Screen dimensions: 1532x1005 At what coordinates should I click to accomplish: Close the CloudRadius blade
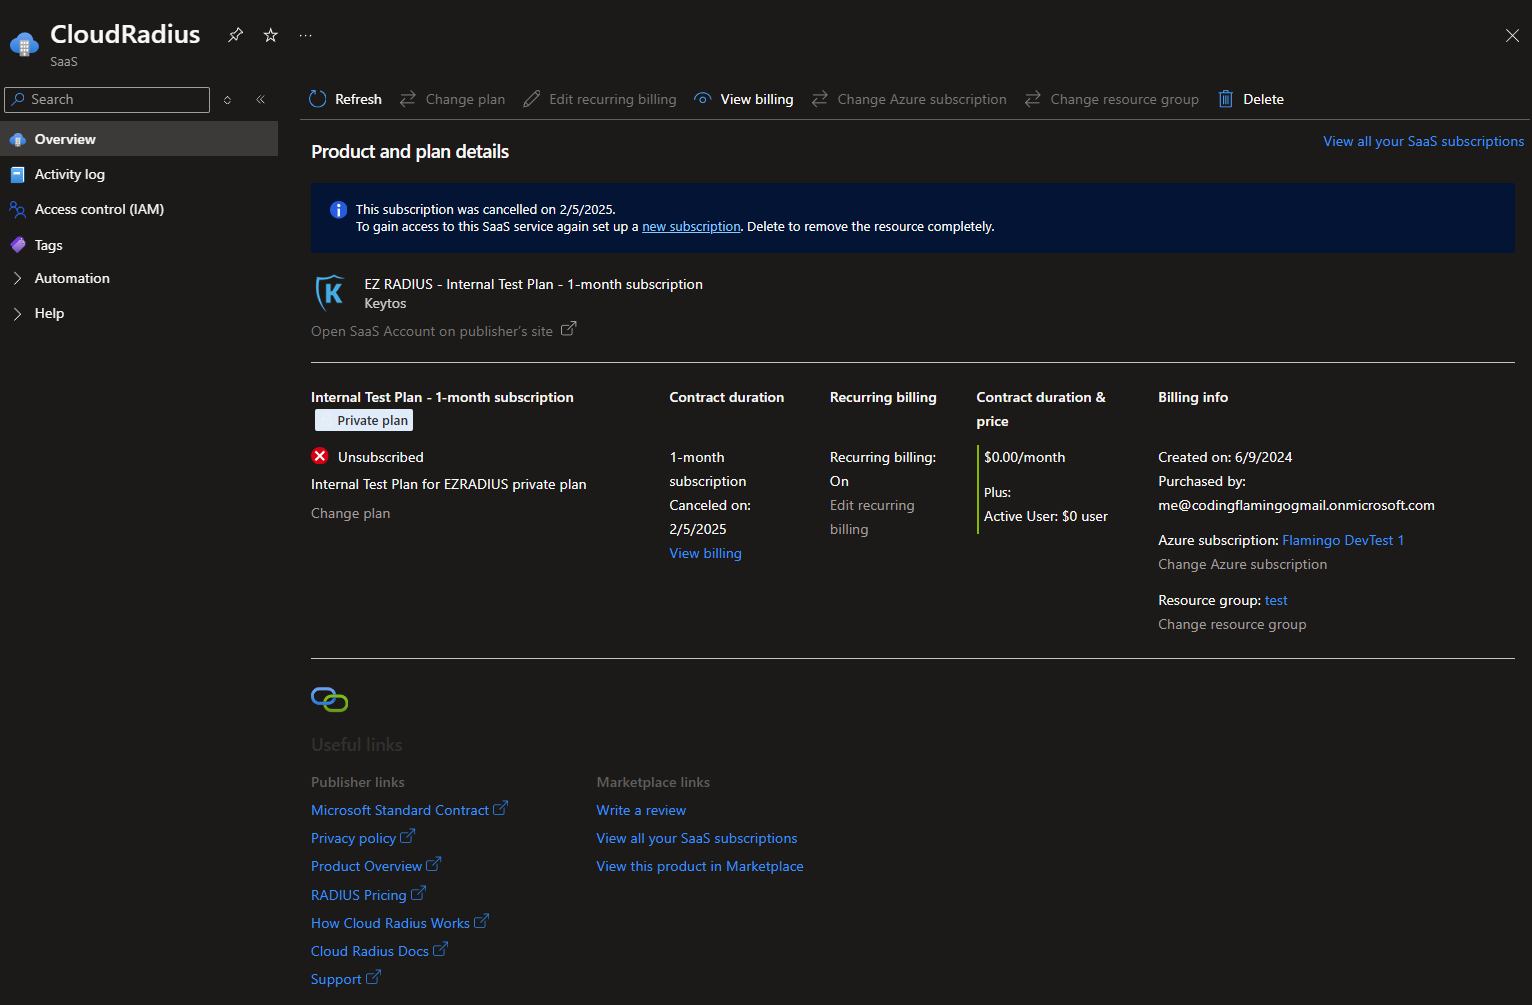click(1512, 35)
